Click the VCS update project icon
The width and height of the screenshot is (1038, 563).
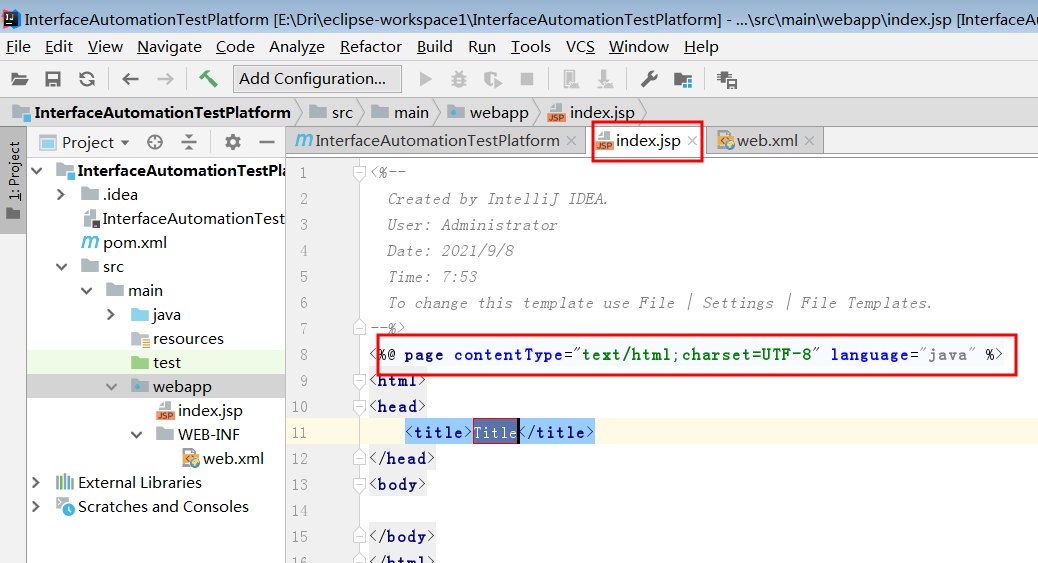571,79
